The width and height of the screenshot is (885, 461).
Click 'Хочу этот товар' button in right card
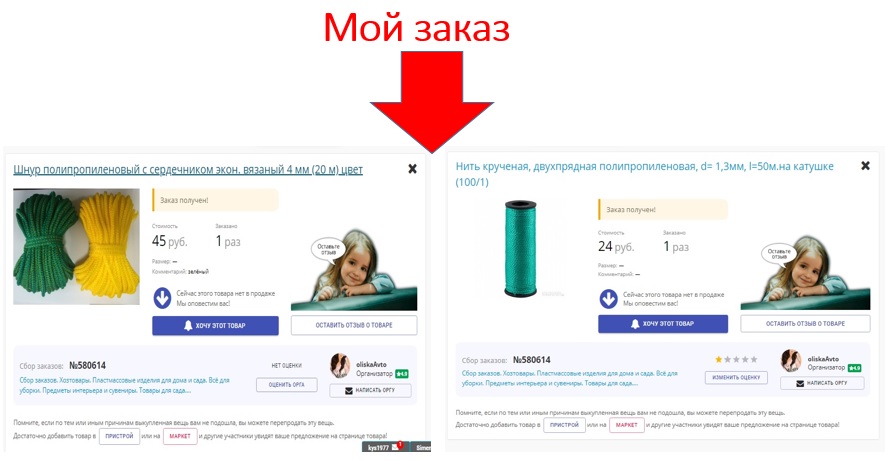[663, 323]
